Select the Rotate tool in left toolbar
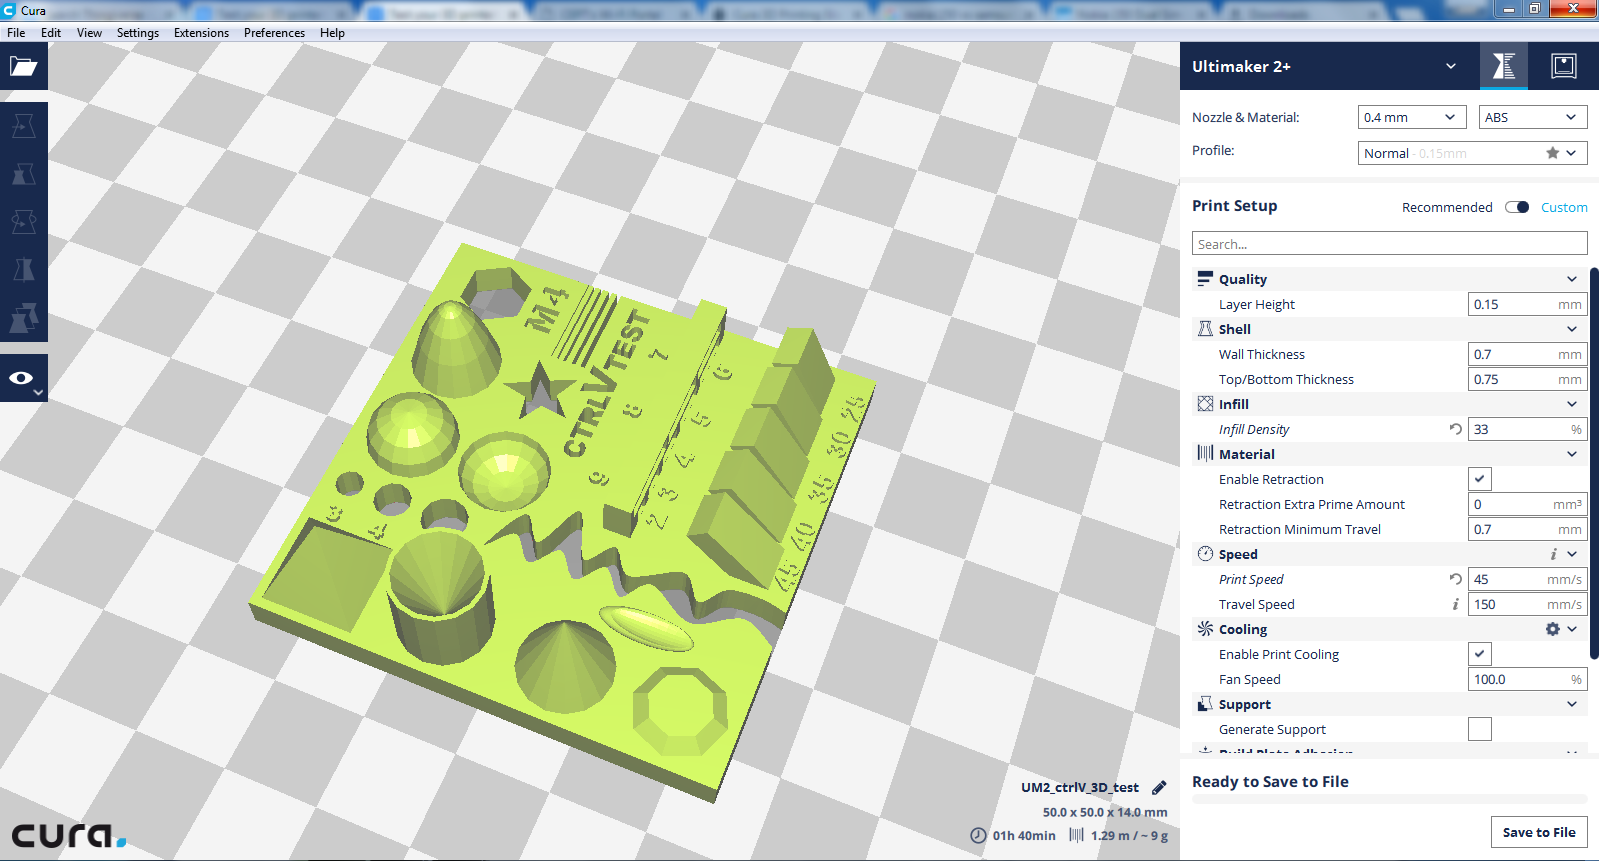1599x861 pixels. pyautogui.click(x=23, y=222)
